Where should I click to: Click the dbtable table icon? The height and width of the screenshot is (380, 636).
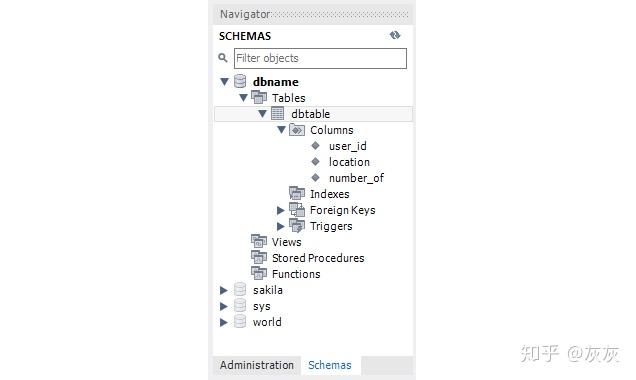[x=277, y=114]
